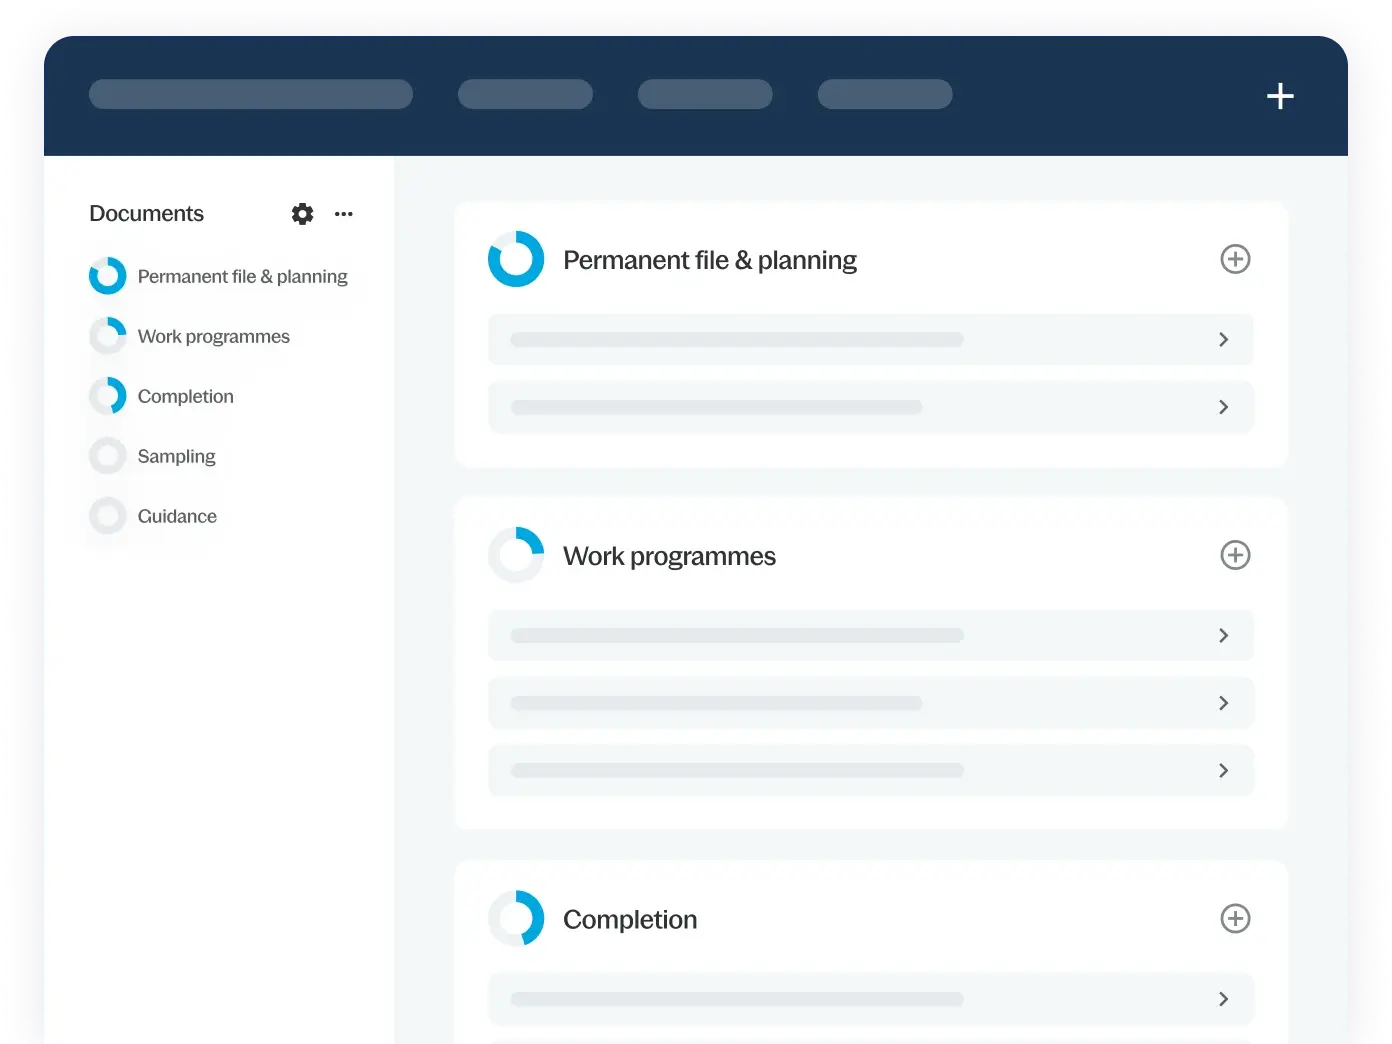
Task: Open third row chevron under Work programmes
Action: (x=1223, y=770)
